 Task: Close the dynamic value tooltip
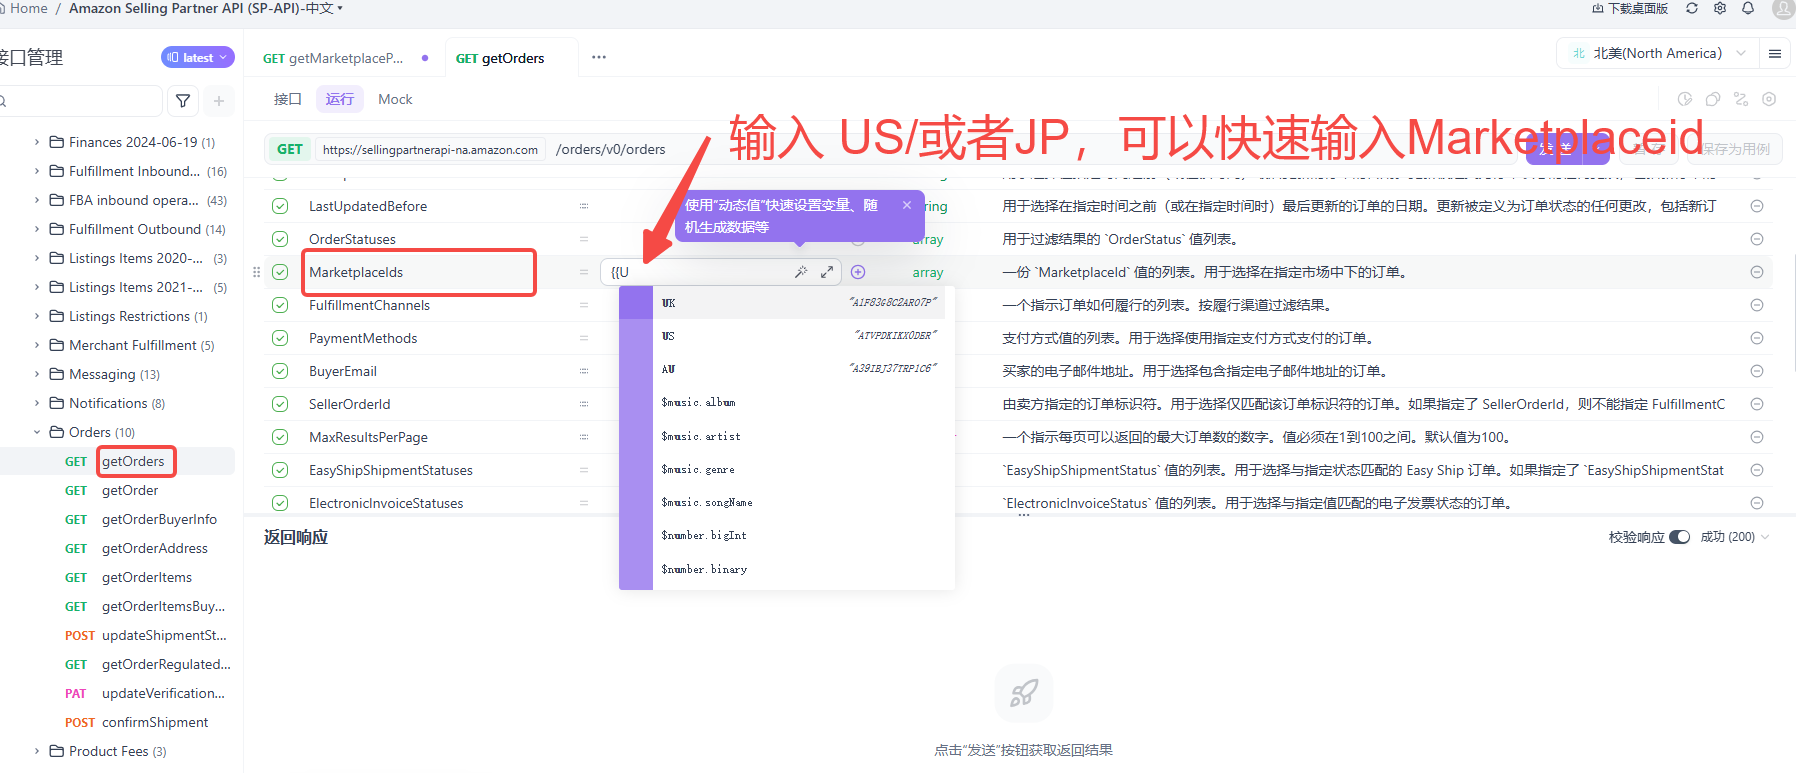pyautogui.click(x=907, y=205)
